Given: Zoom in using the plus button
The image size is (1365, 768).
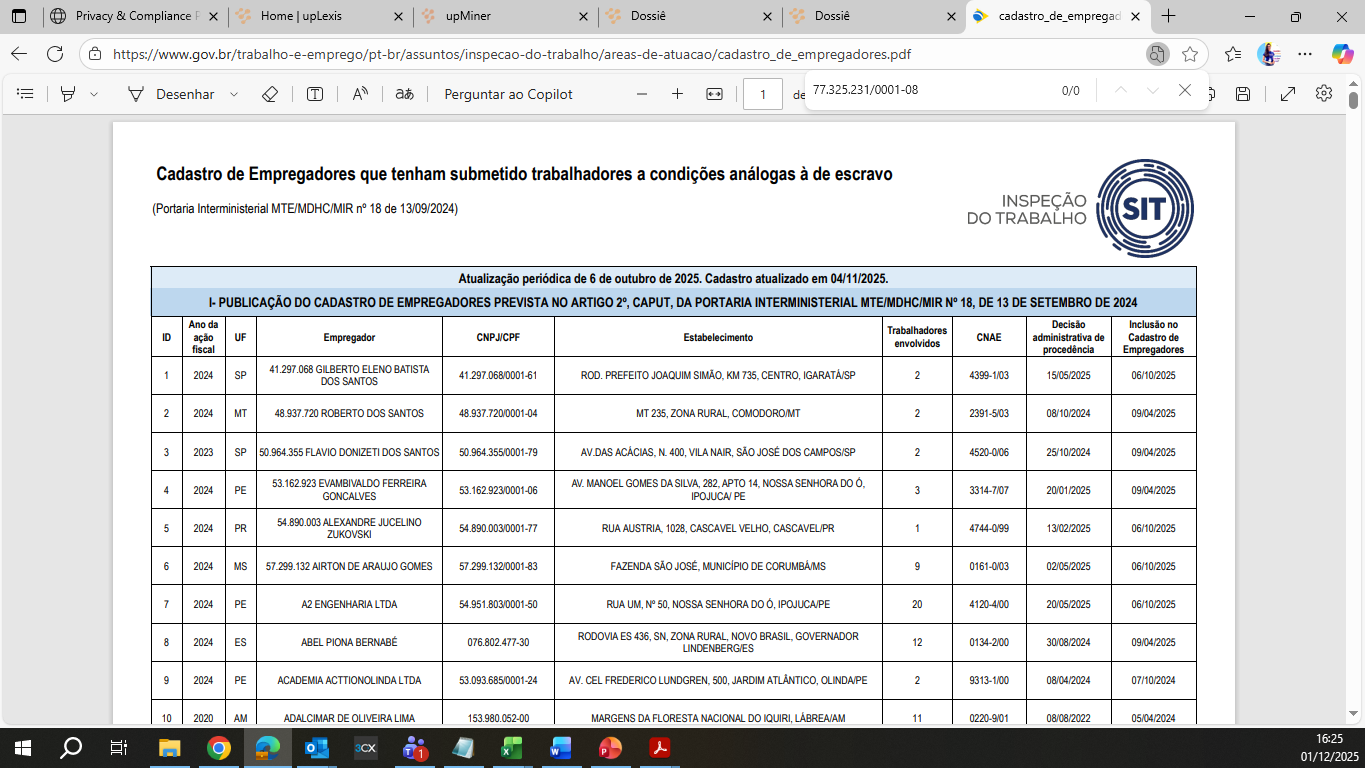Looking at the screenshot, I should [677, 94].
